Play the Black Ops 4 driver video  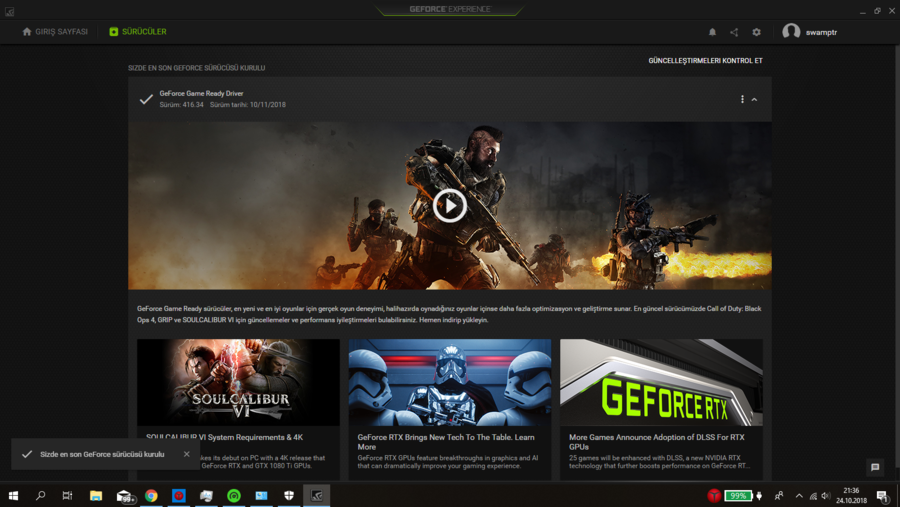click(449, 206)
